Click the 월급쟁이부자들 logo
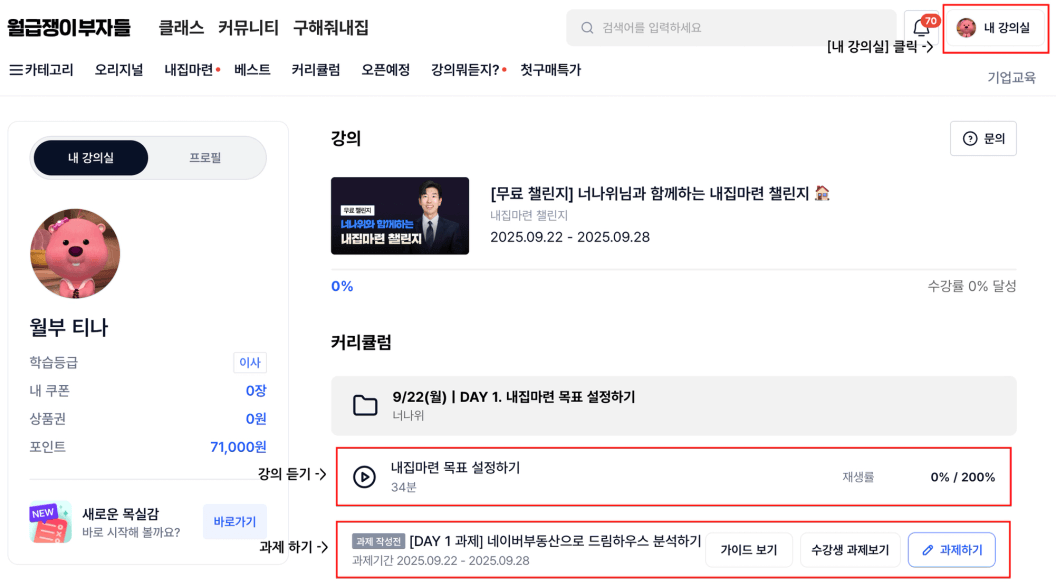The height and width of the screenshot is (587, 1056). point(69,28)
